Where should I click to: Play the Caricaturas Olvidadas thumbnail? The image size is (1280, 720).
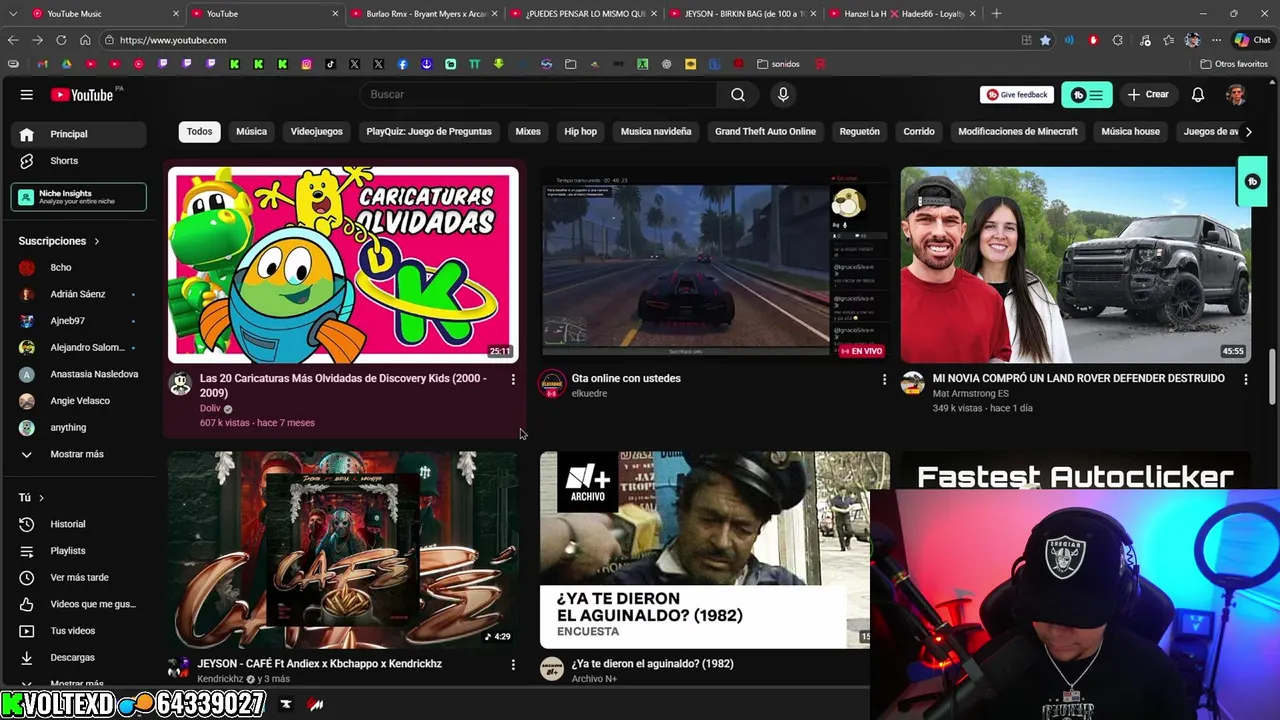[343, 265]
